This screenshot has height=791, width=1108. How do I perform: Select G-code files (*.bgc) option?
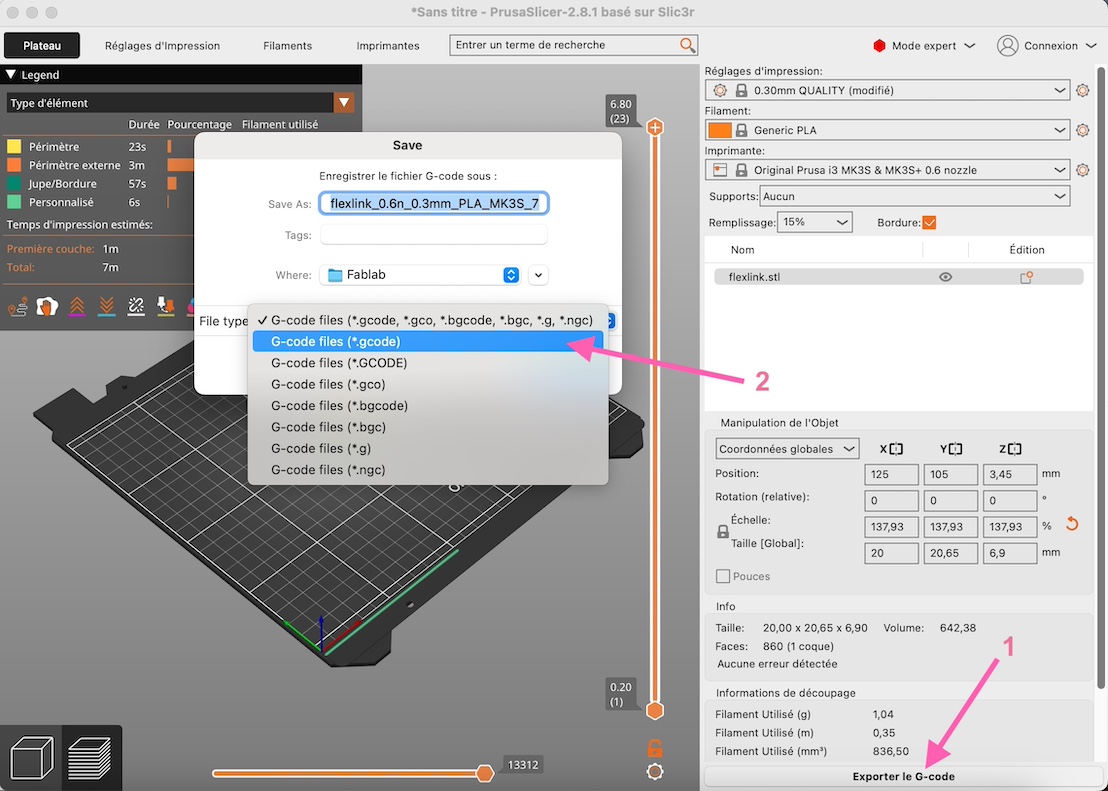tap(428, 427)
